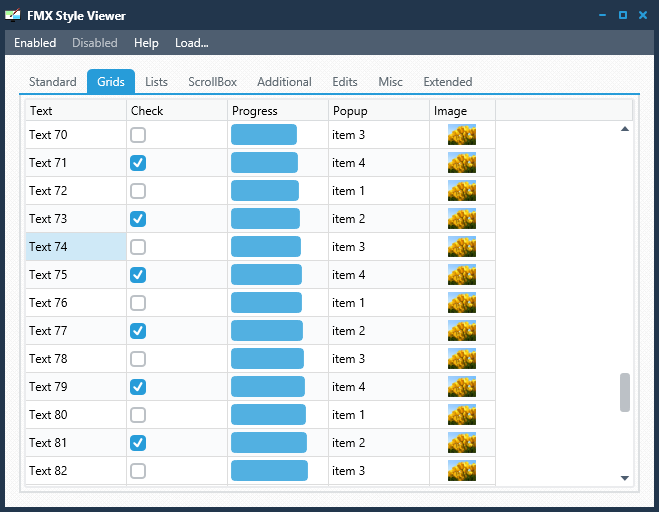Viewport: 659px width, 512px height.
Task: Uncheck the checkbox in the Text 79 row
Action: [x=138, y=387]
